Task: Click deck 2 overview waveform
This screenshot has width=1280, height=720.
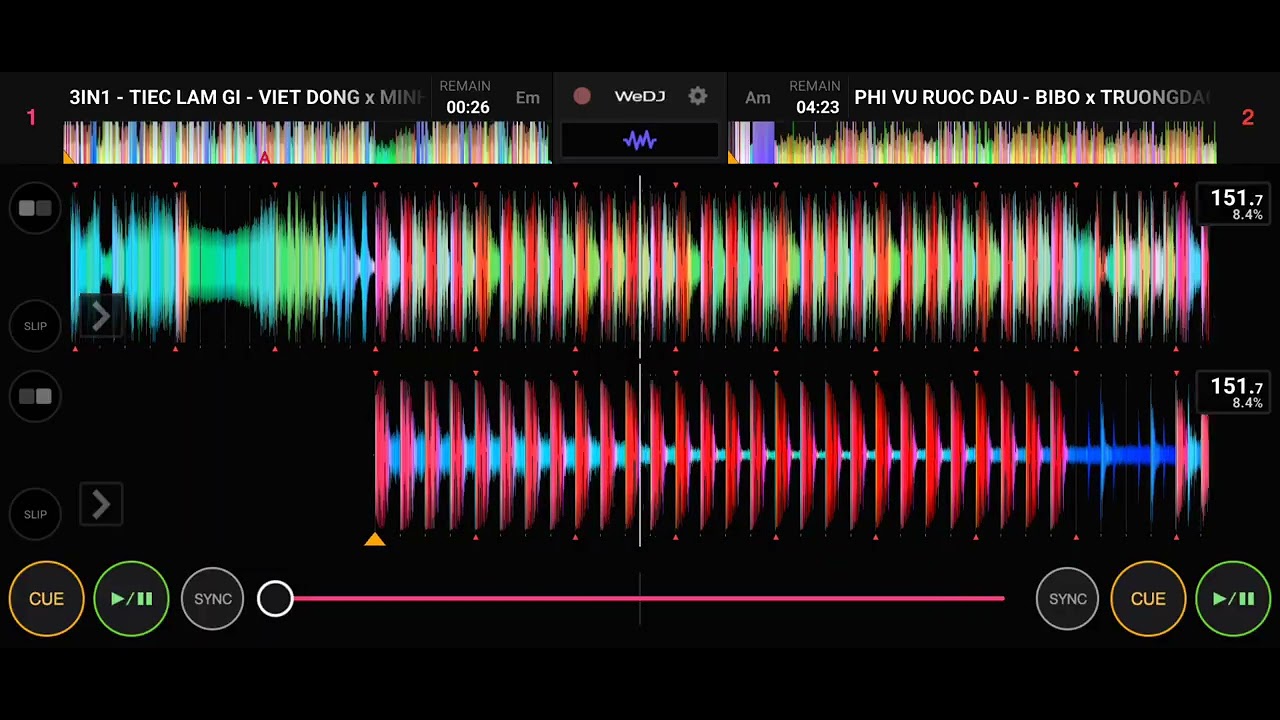Action: [x=972, y=142]
